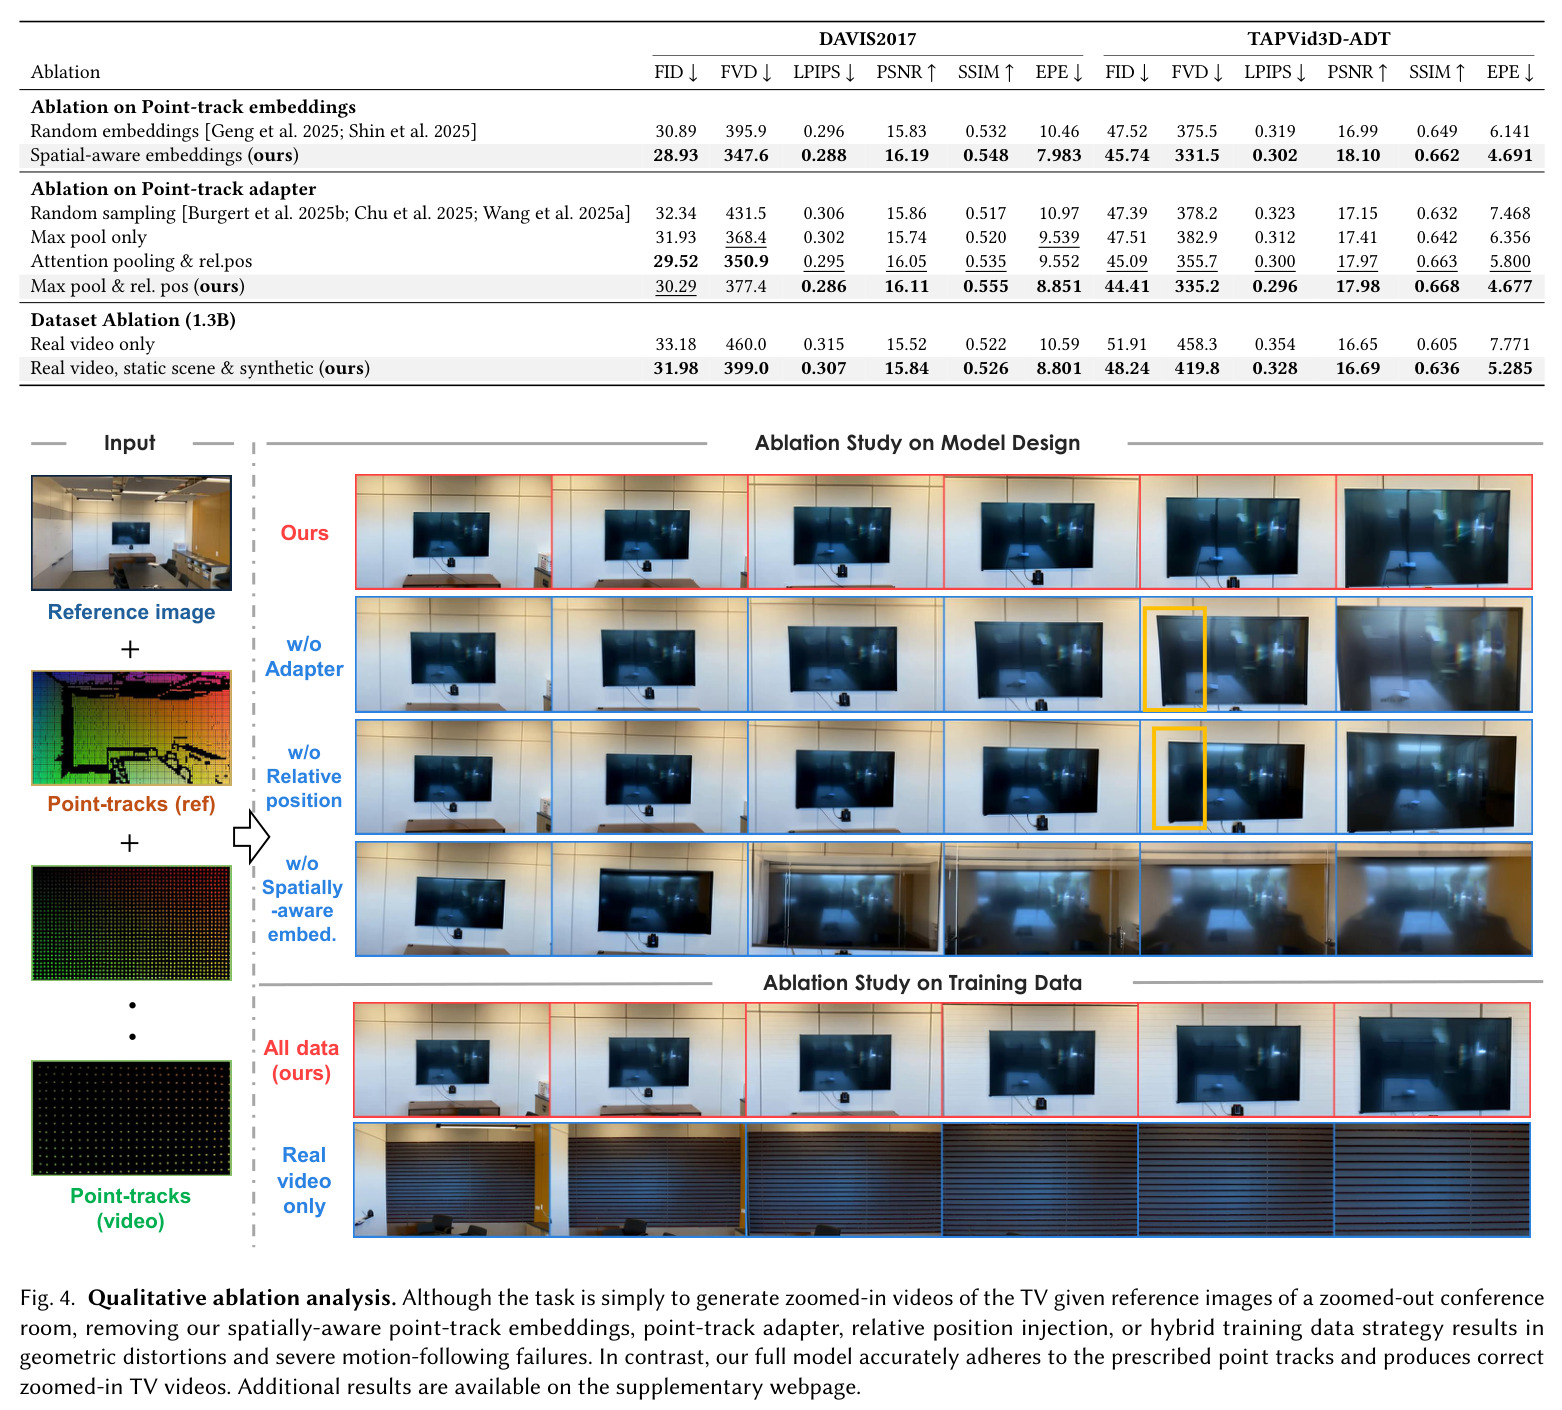Click the Reference image thumbnail of conference room

click(x=131, y=533)
